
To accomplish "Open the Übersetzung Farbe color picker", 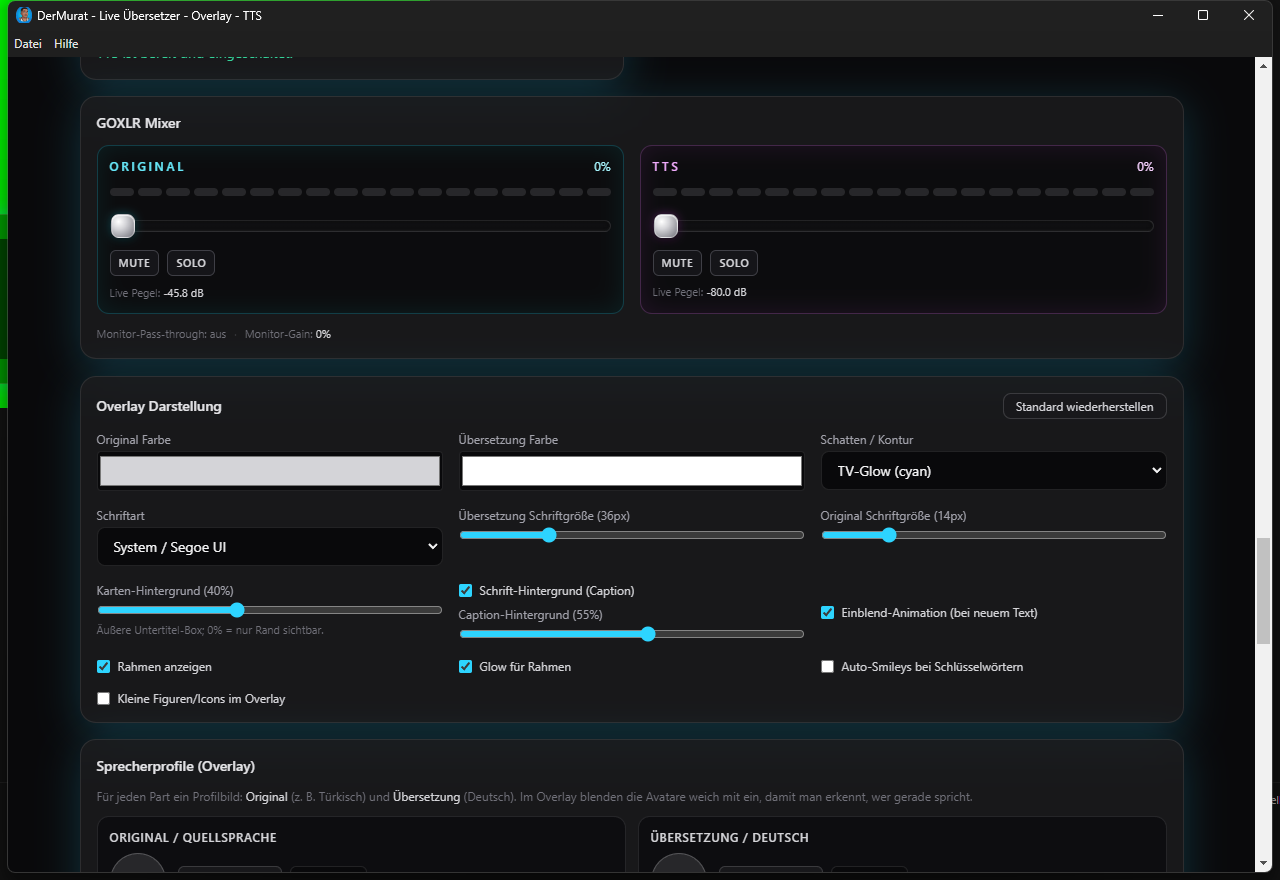I will (632, 471).
